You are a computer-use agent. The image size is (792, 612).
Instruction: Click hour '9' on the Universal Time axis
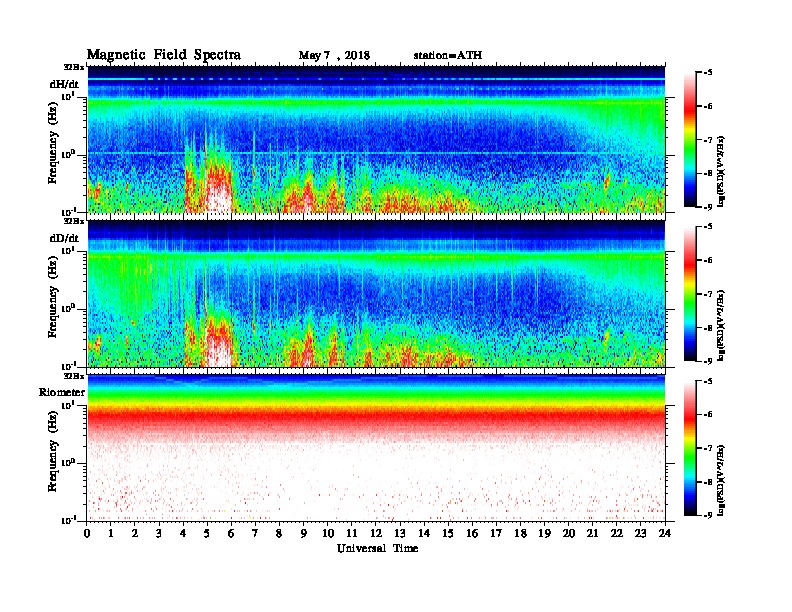(304, 533)
